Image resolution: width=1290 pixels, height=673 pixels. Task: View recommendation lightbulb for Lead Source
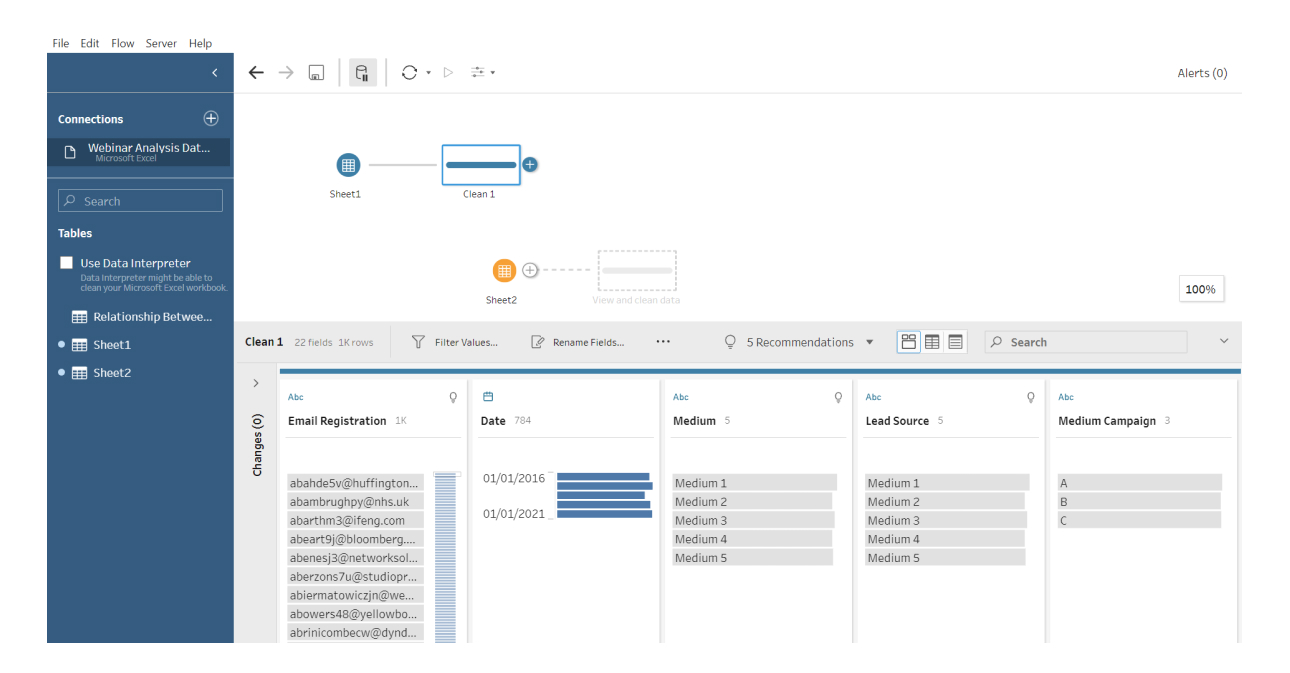click(x=1031, y=397)
